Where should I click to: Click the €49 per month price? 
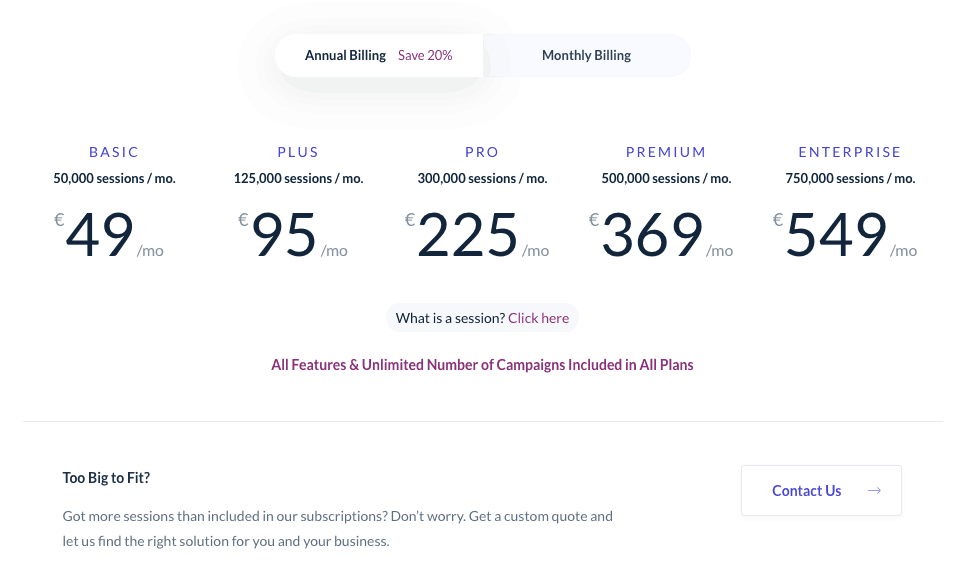109,235
